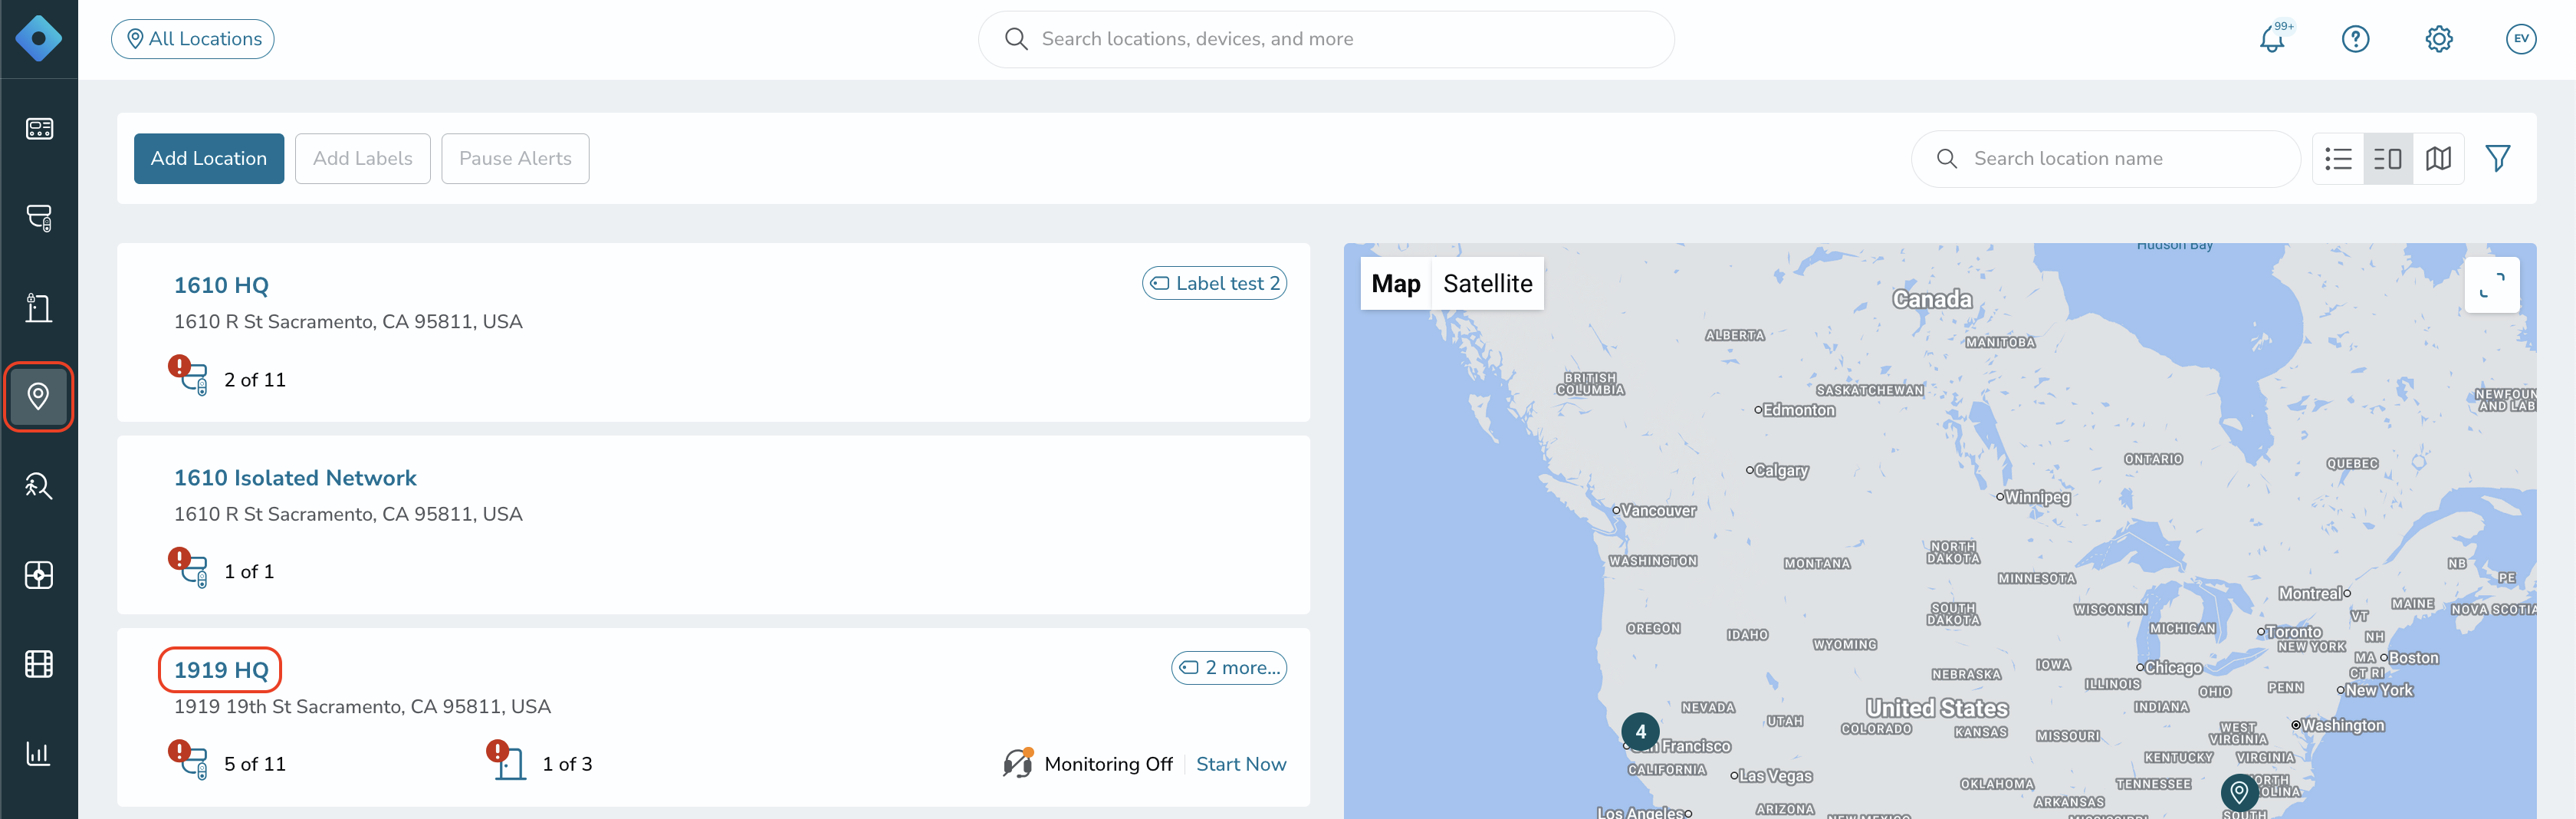Open the devices icon in the sidebar
The height and width of the screenshot is (819, 2576).
(x=39, y=218)
